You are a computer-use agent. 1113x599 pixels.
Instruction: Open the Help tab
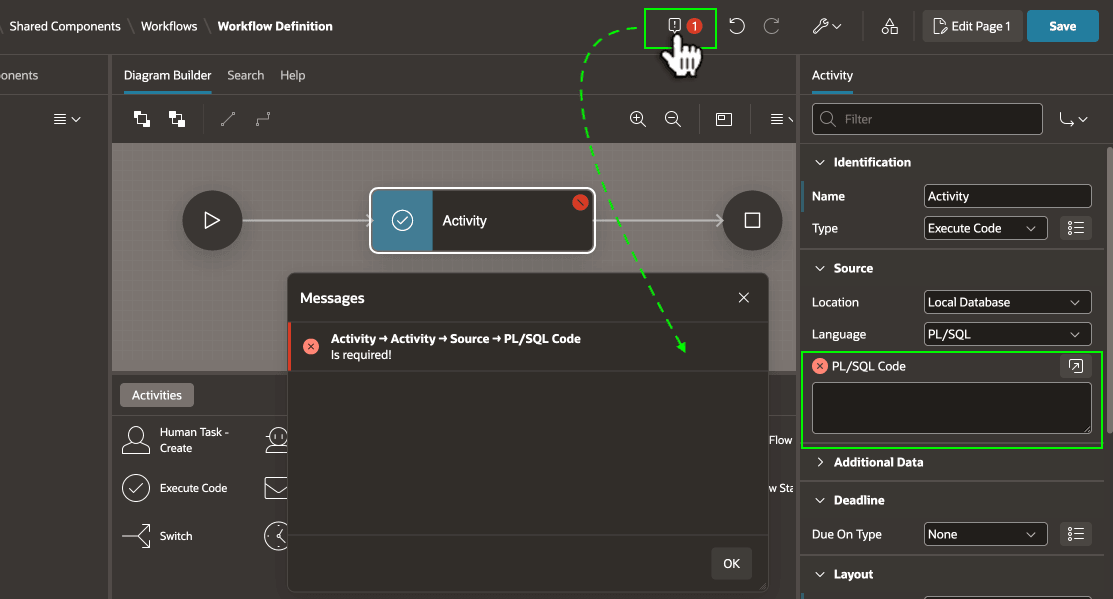(292, 75)
